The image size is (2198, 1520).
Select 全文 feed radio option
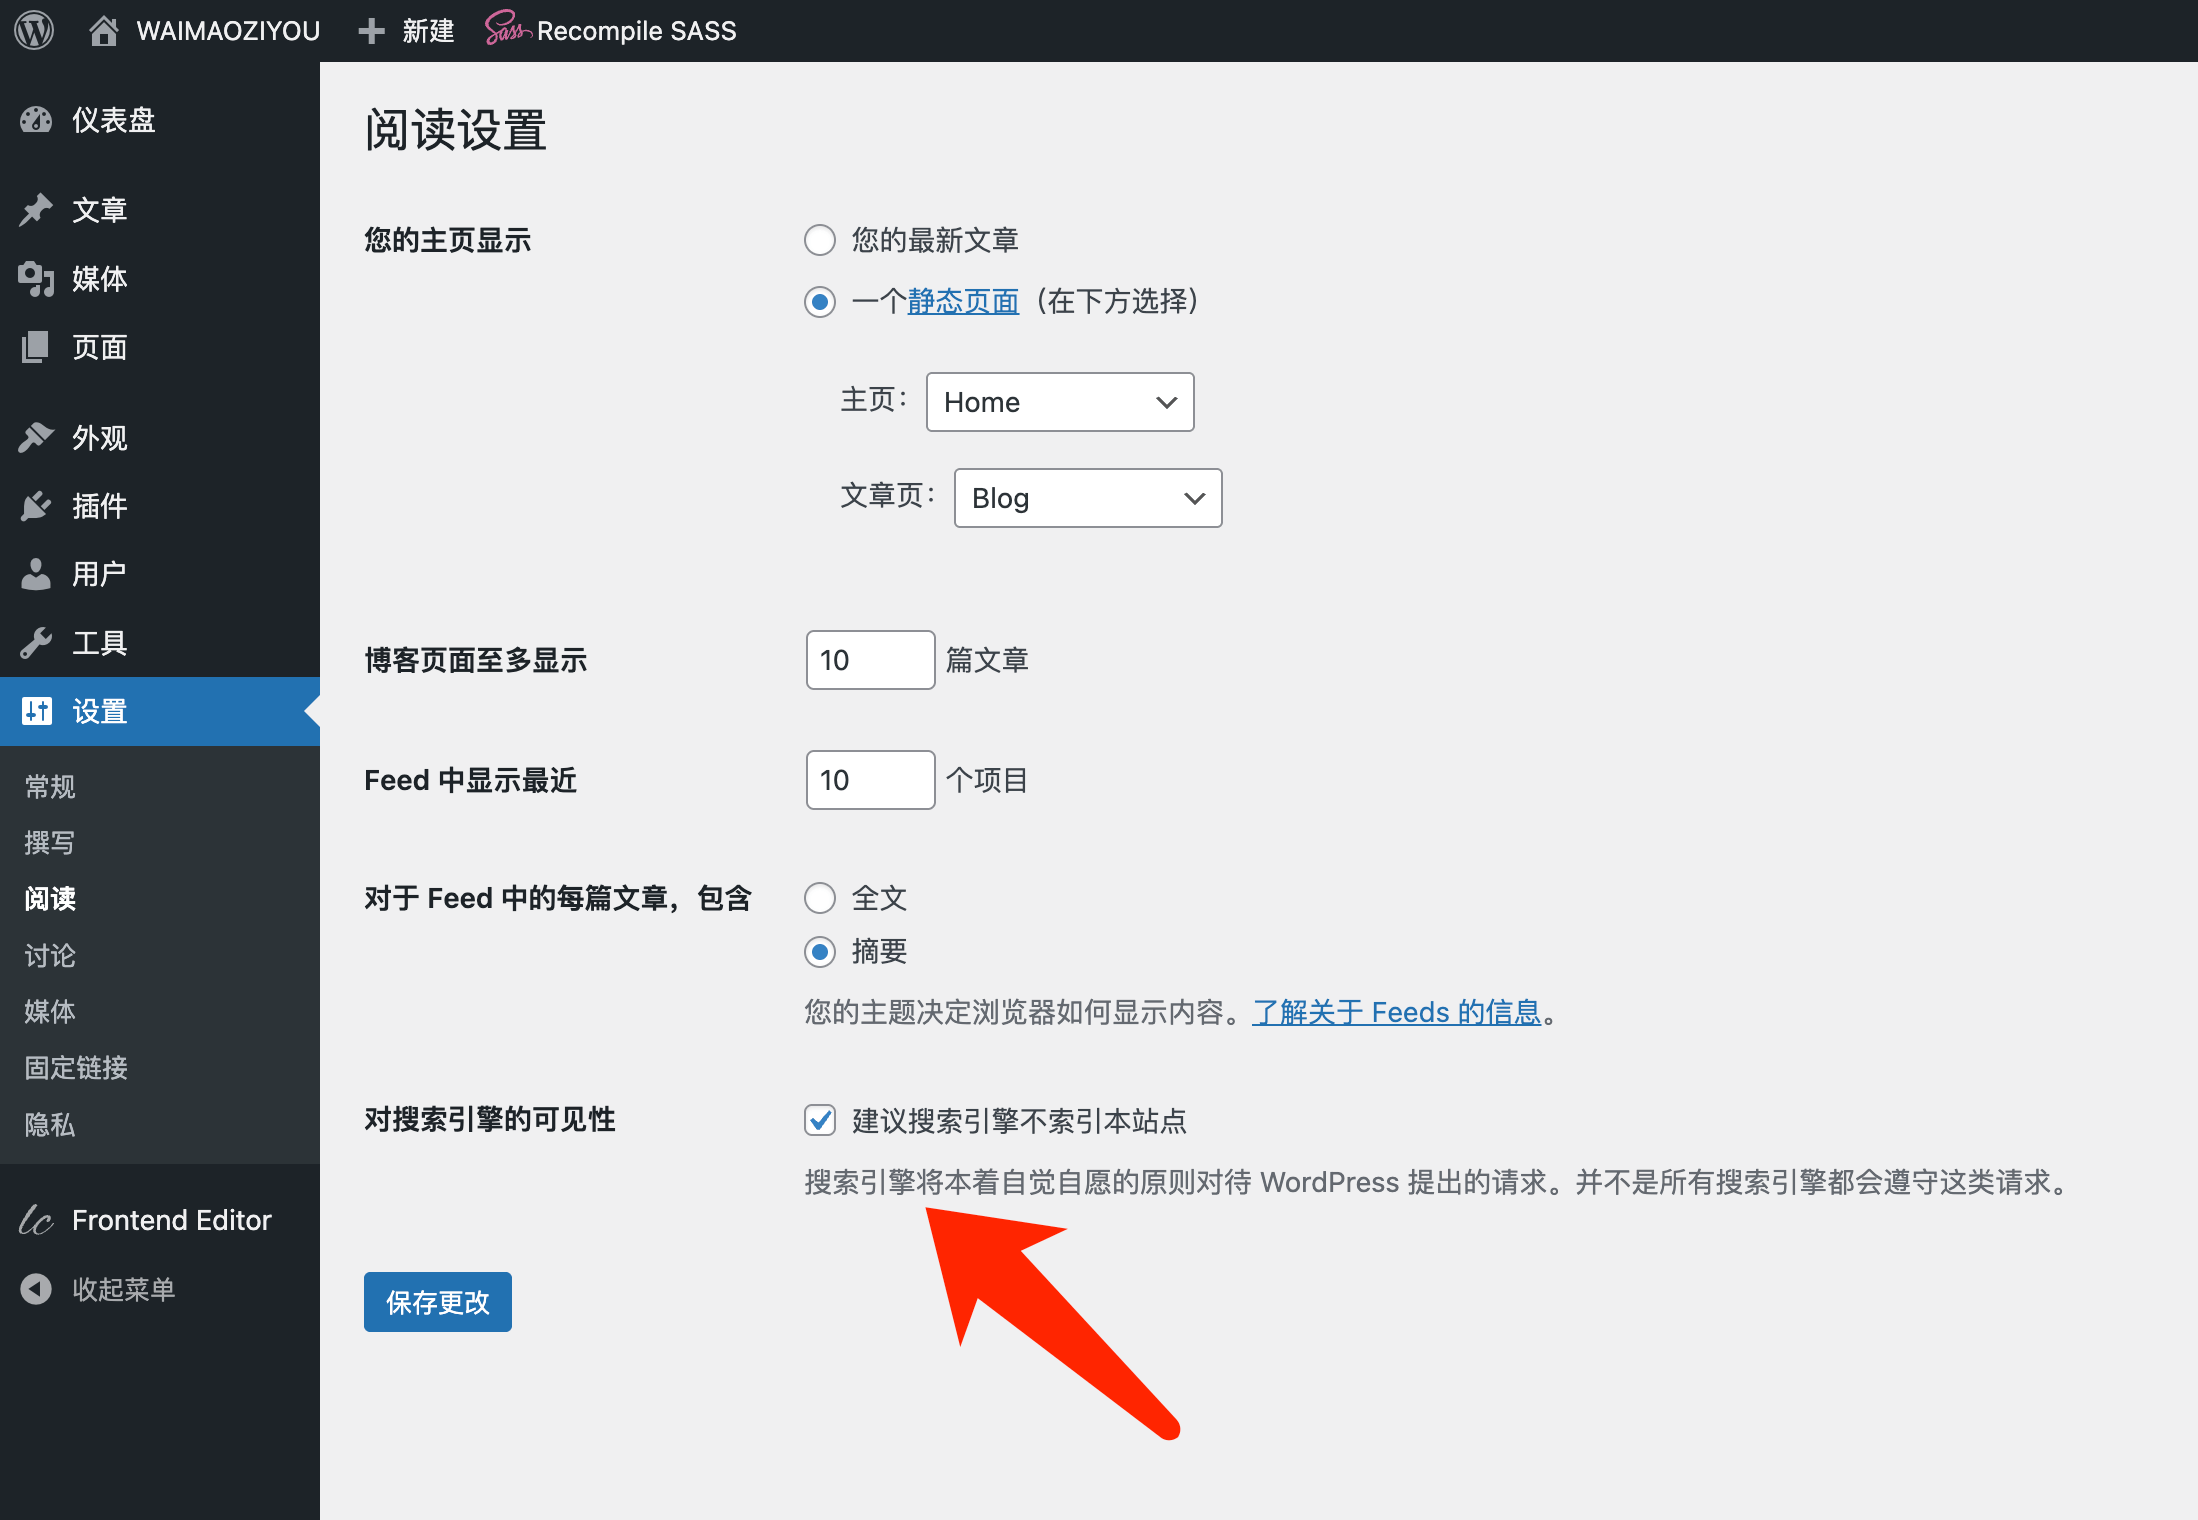(x=820, y=898)
